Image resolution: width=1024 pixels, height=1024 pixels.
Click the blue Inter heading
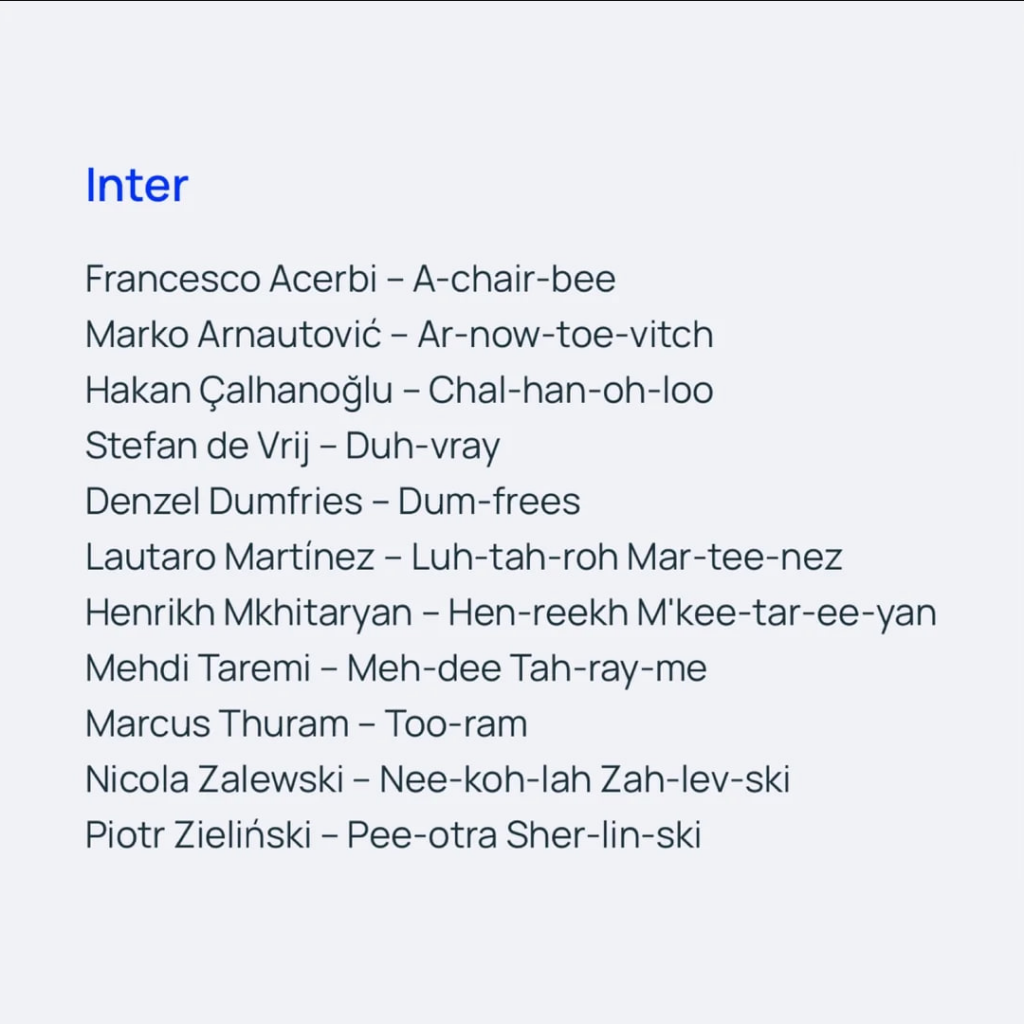point(137,185)
